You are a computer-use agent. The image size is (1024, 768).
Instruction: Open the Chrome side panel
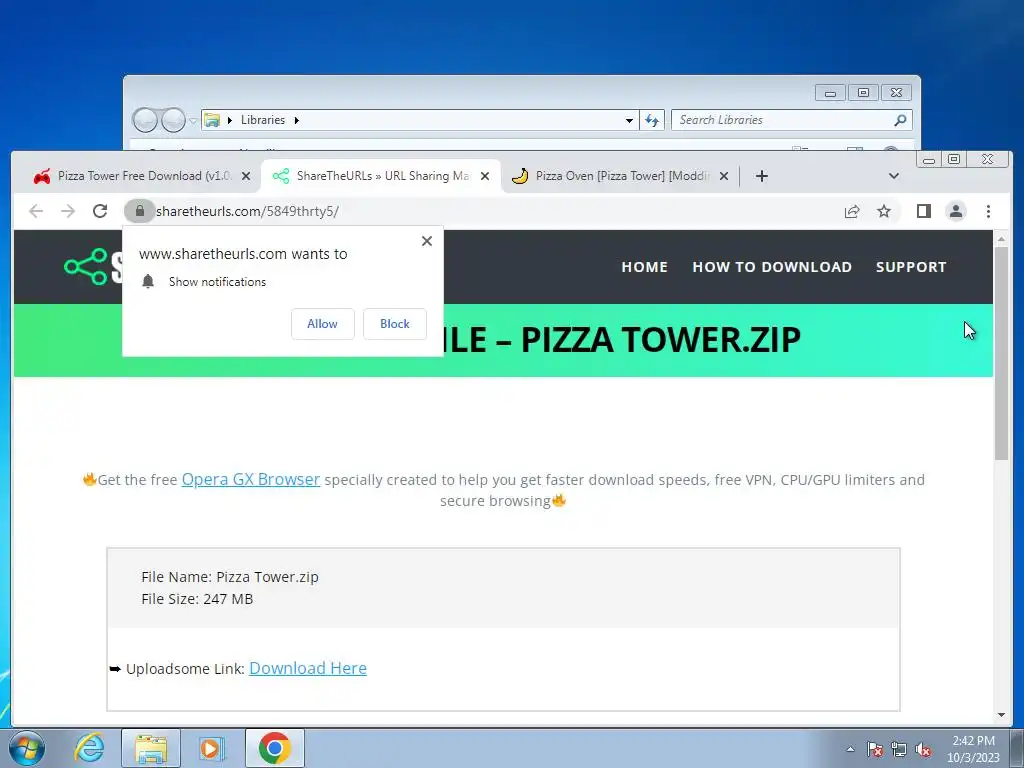point(923,211)
